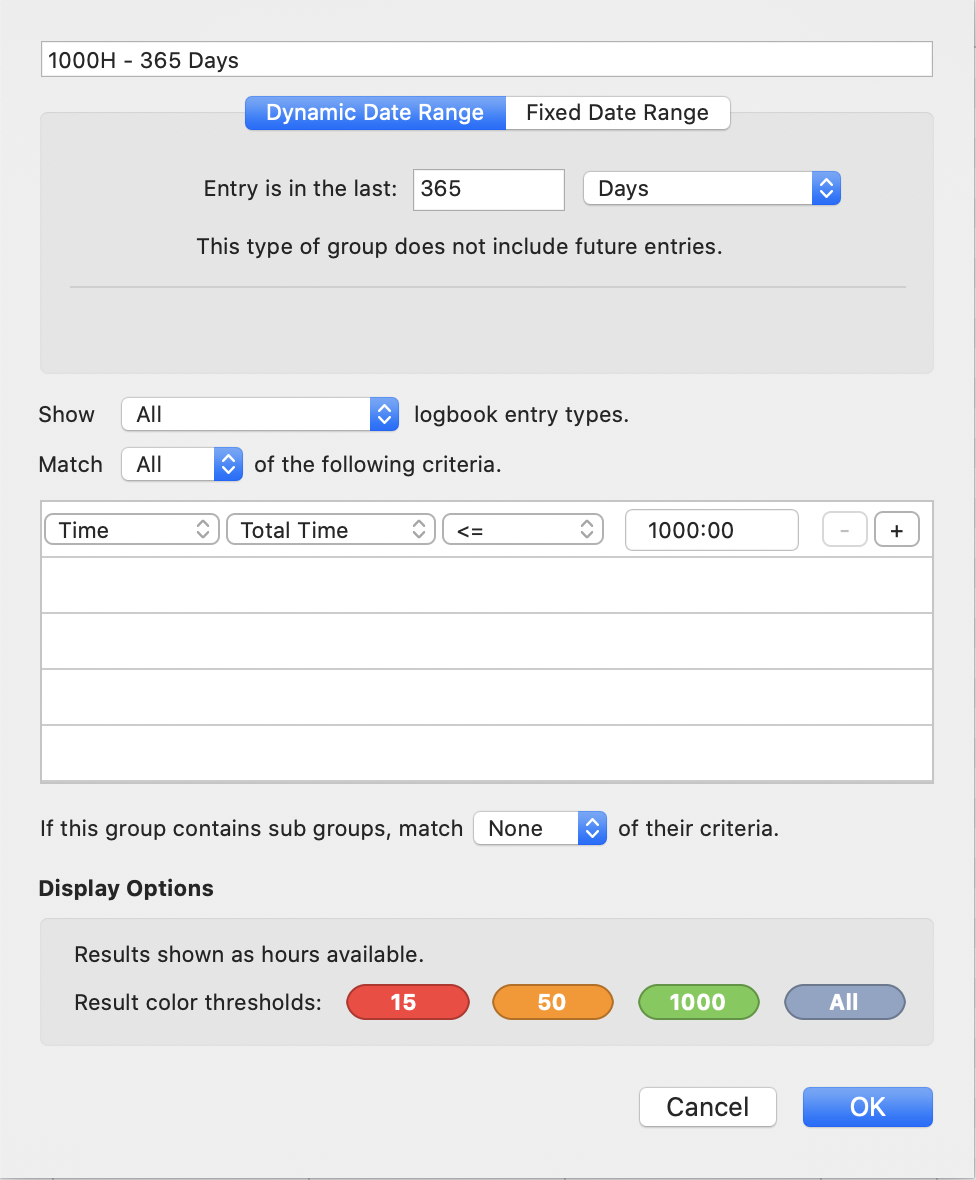
Task: Open the Total Time field popup
Action: pos(330,530)
